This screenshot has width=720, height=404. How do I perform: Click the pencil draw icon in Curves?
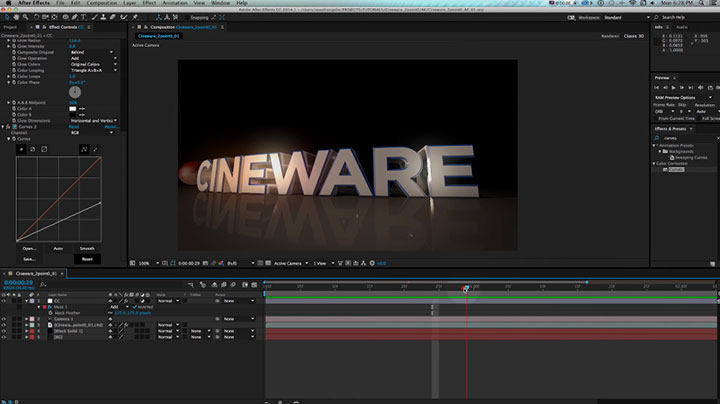pyautogui.click(x=96, y=149)
